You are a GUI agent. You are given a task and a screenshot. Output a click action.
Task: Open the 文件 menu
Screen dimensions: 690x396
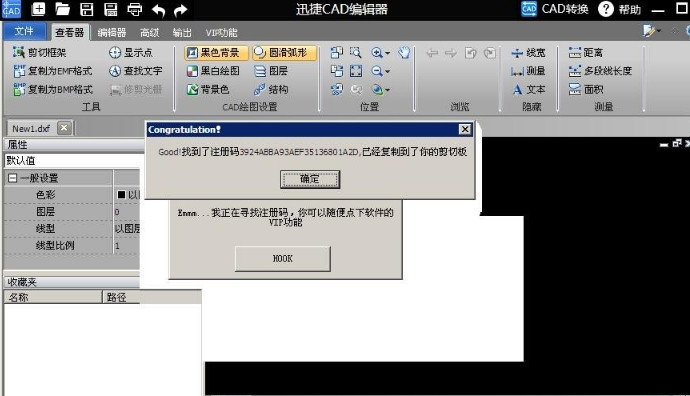click(24, 31)
